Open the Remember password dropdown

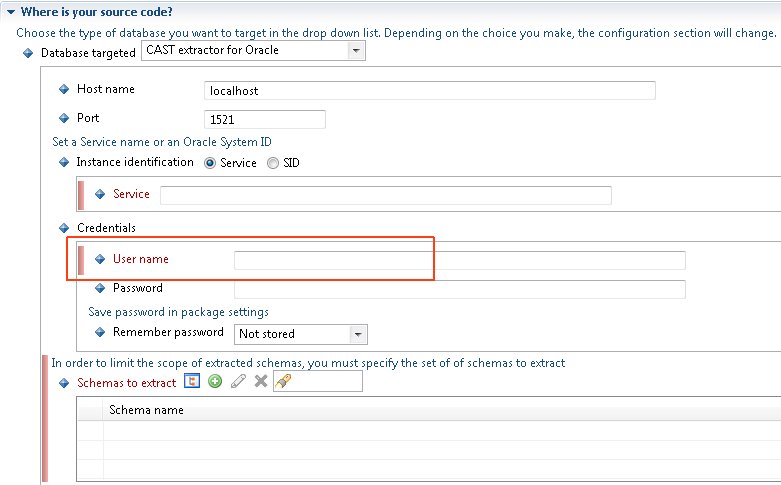tap(358, 334)
